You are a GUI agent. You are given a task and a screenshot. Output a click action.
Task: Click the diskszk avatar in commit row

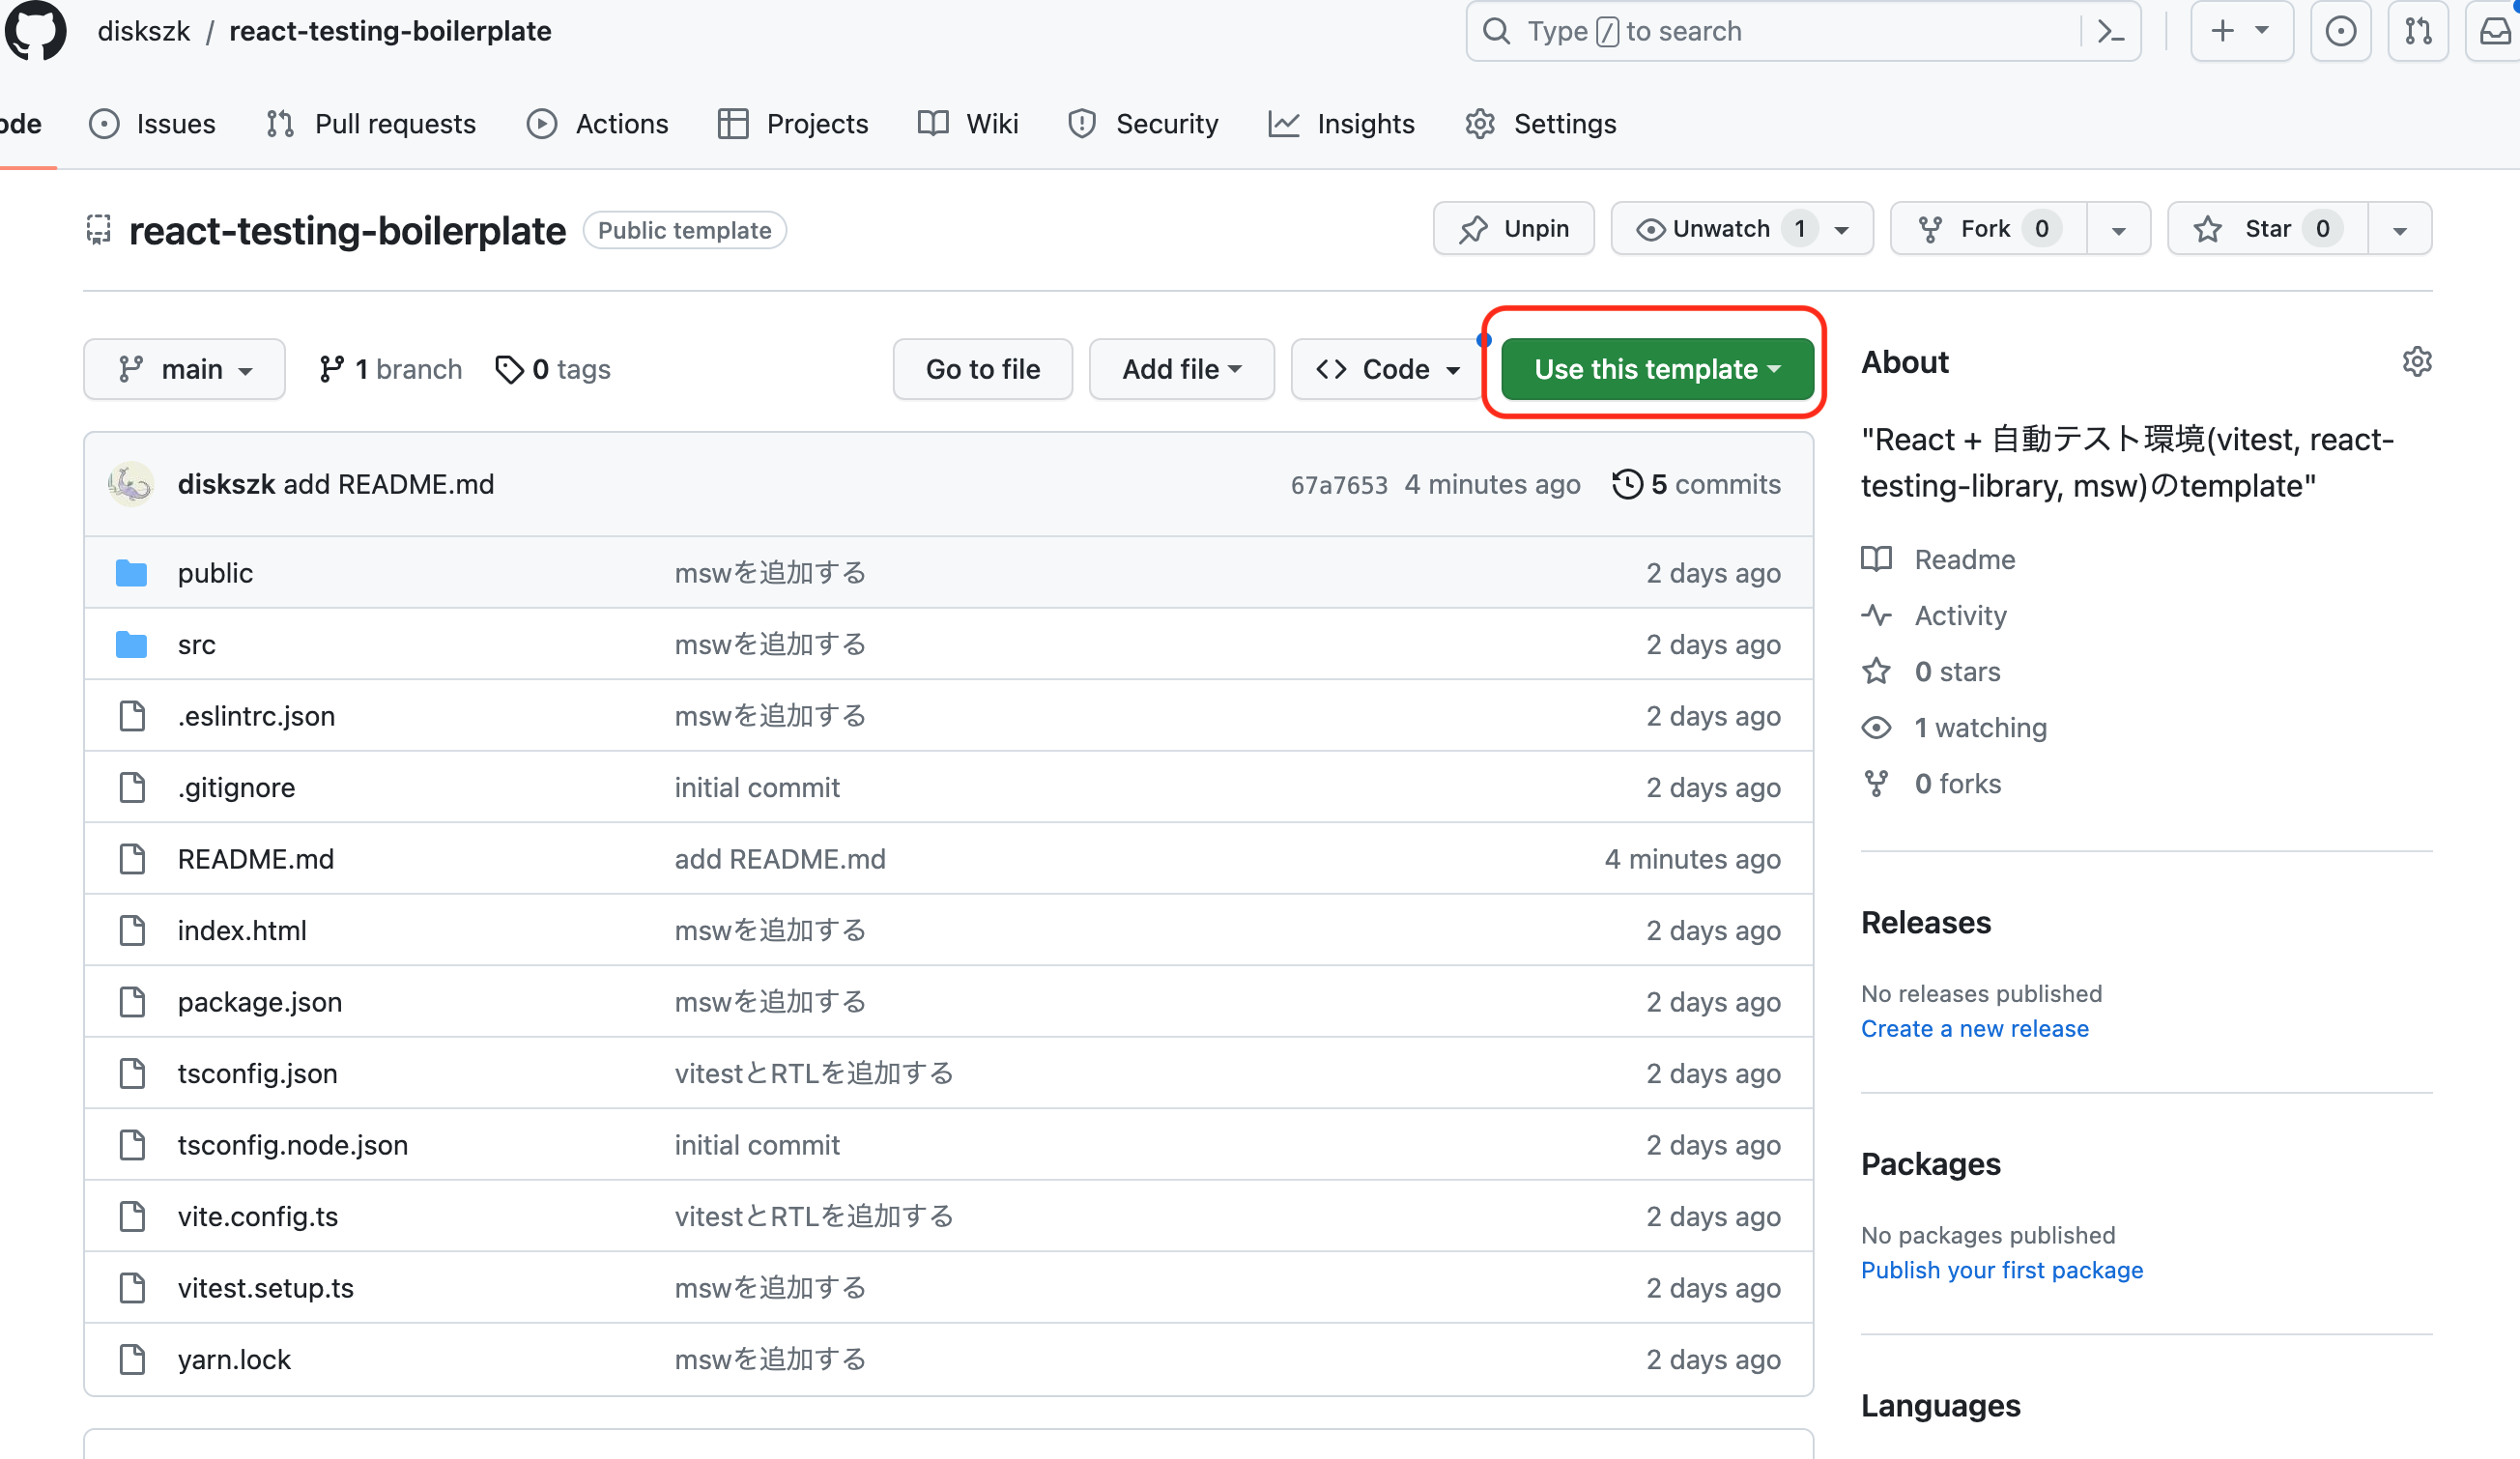(130, 485)
